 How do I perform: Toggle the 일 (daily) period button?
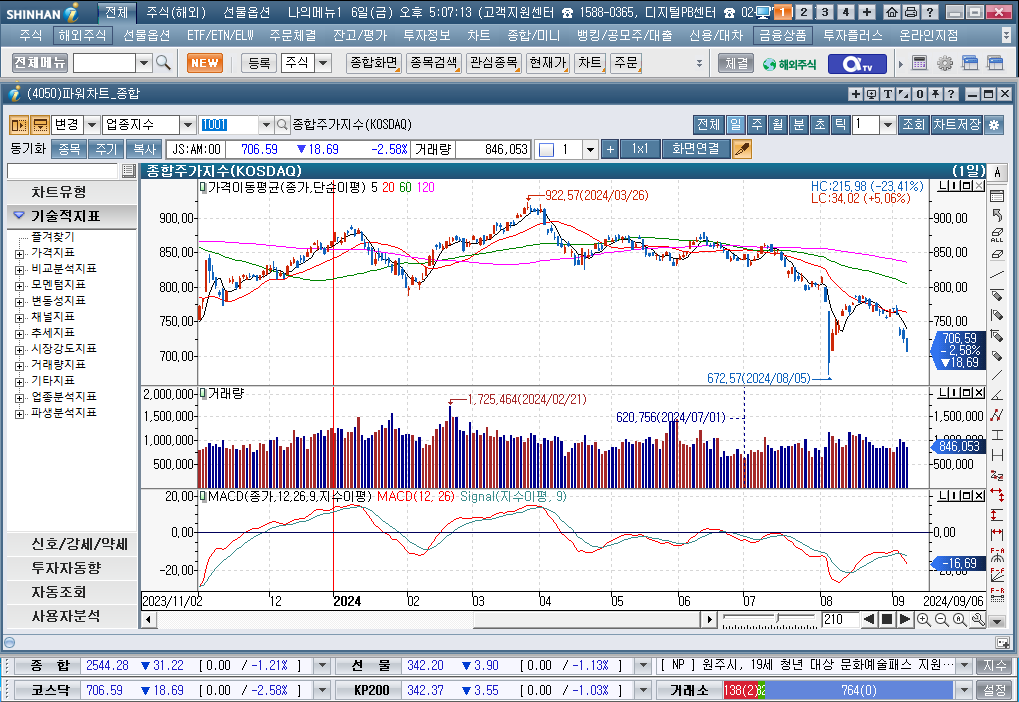pos(735,125)
